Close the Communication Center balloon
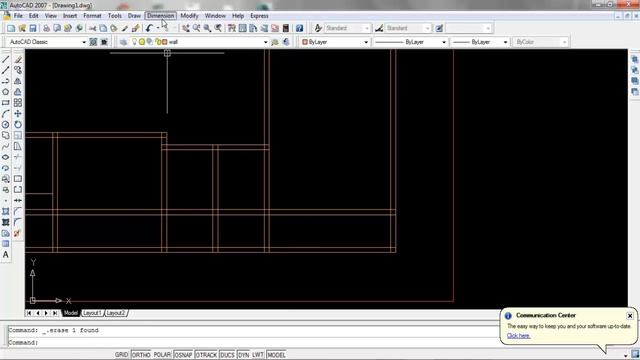 point(630,316)
